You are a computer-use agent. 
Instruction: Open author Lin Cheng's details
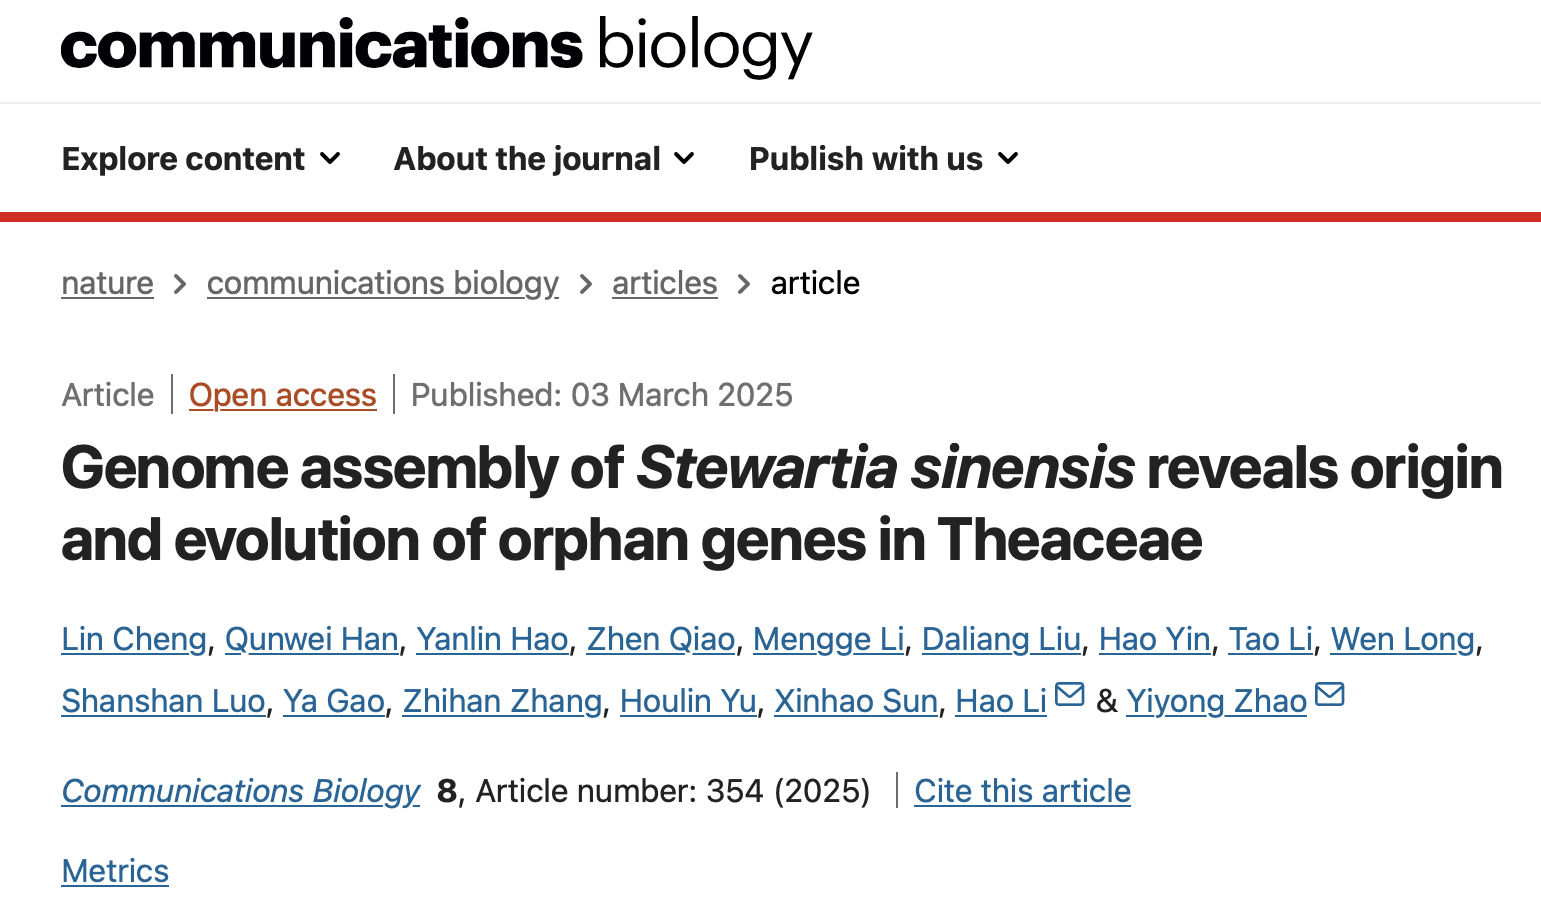pyautogui.click(x=134, y=639)
